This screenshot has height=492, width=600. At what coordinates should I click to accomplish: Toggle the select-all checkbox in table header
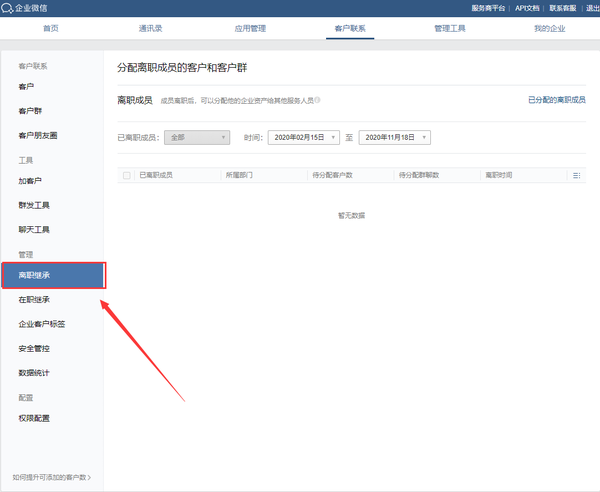coord(127,176)
